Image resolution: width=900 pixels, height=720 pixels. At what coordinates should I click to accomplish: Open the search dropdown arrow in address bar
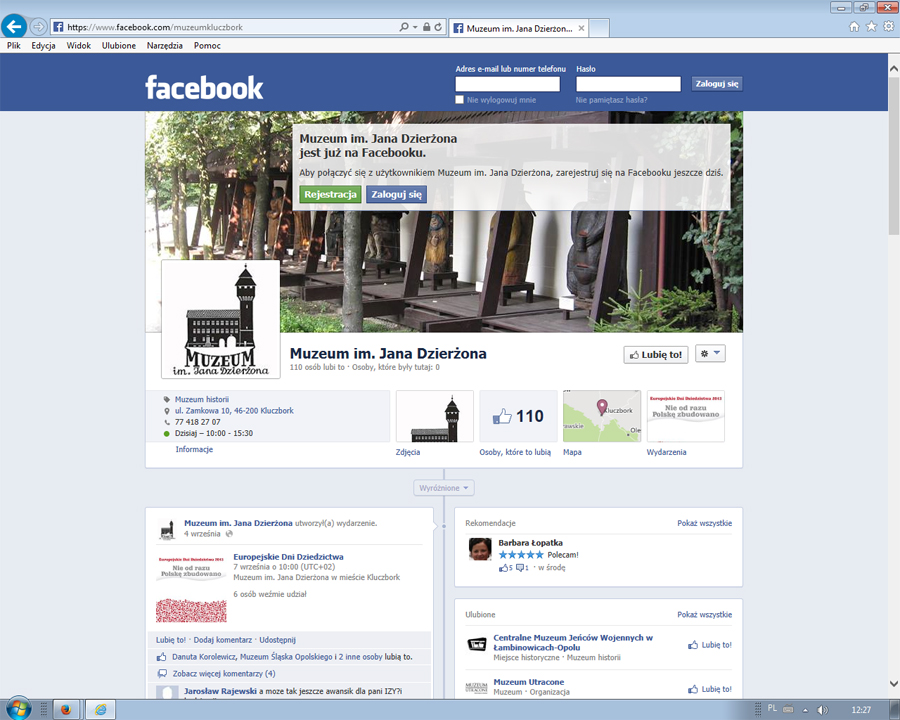click(415, 27)
